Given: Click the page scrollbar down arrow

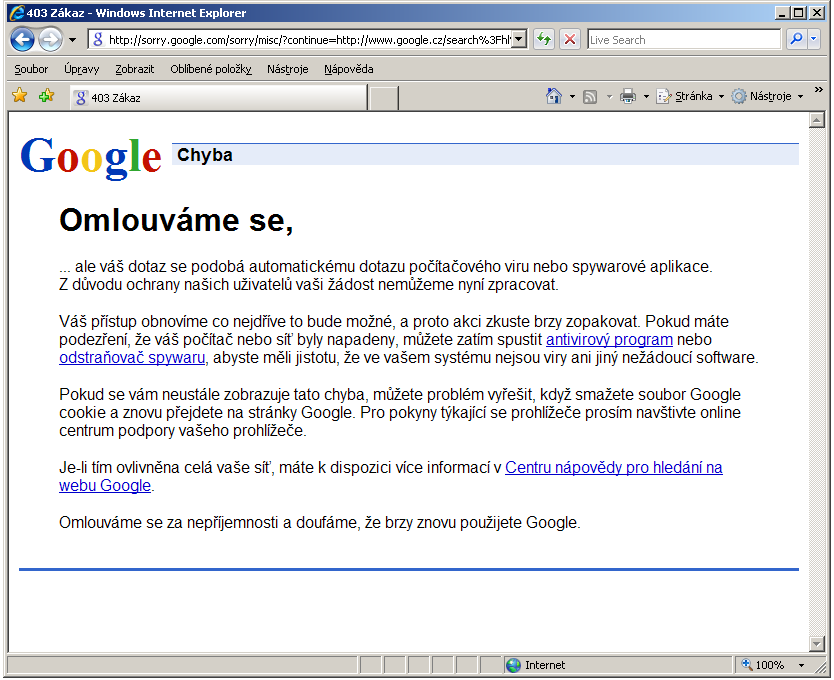Looking at the screenshot, I should tap(816, 644).
